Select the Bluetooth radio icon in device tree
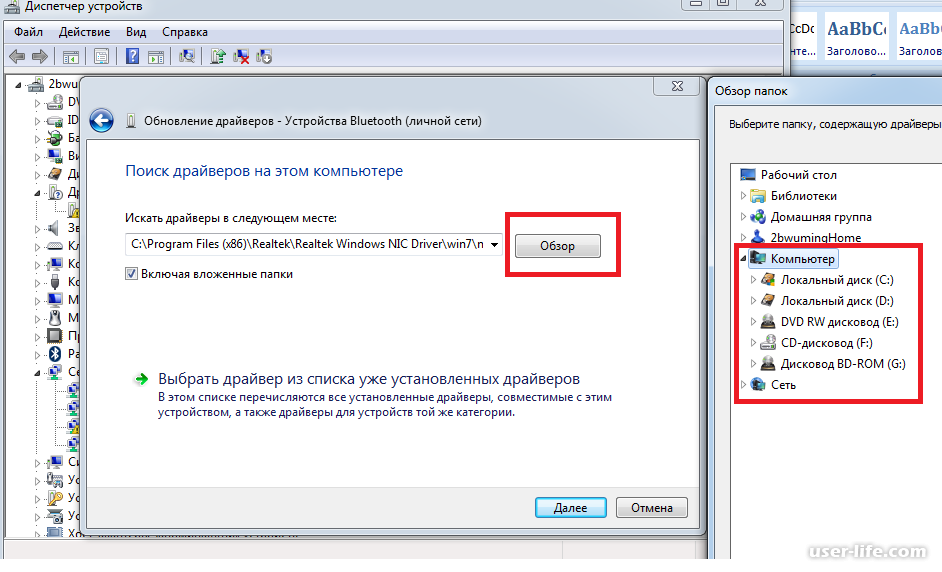 [55, 353]
